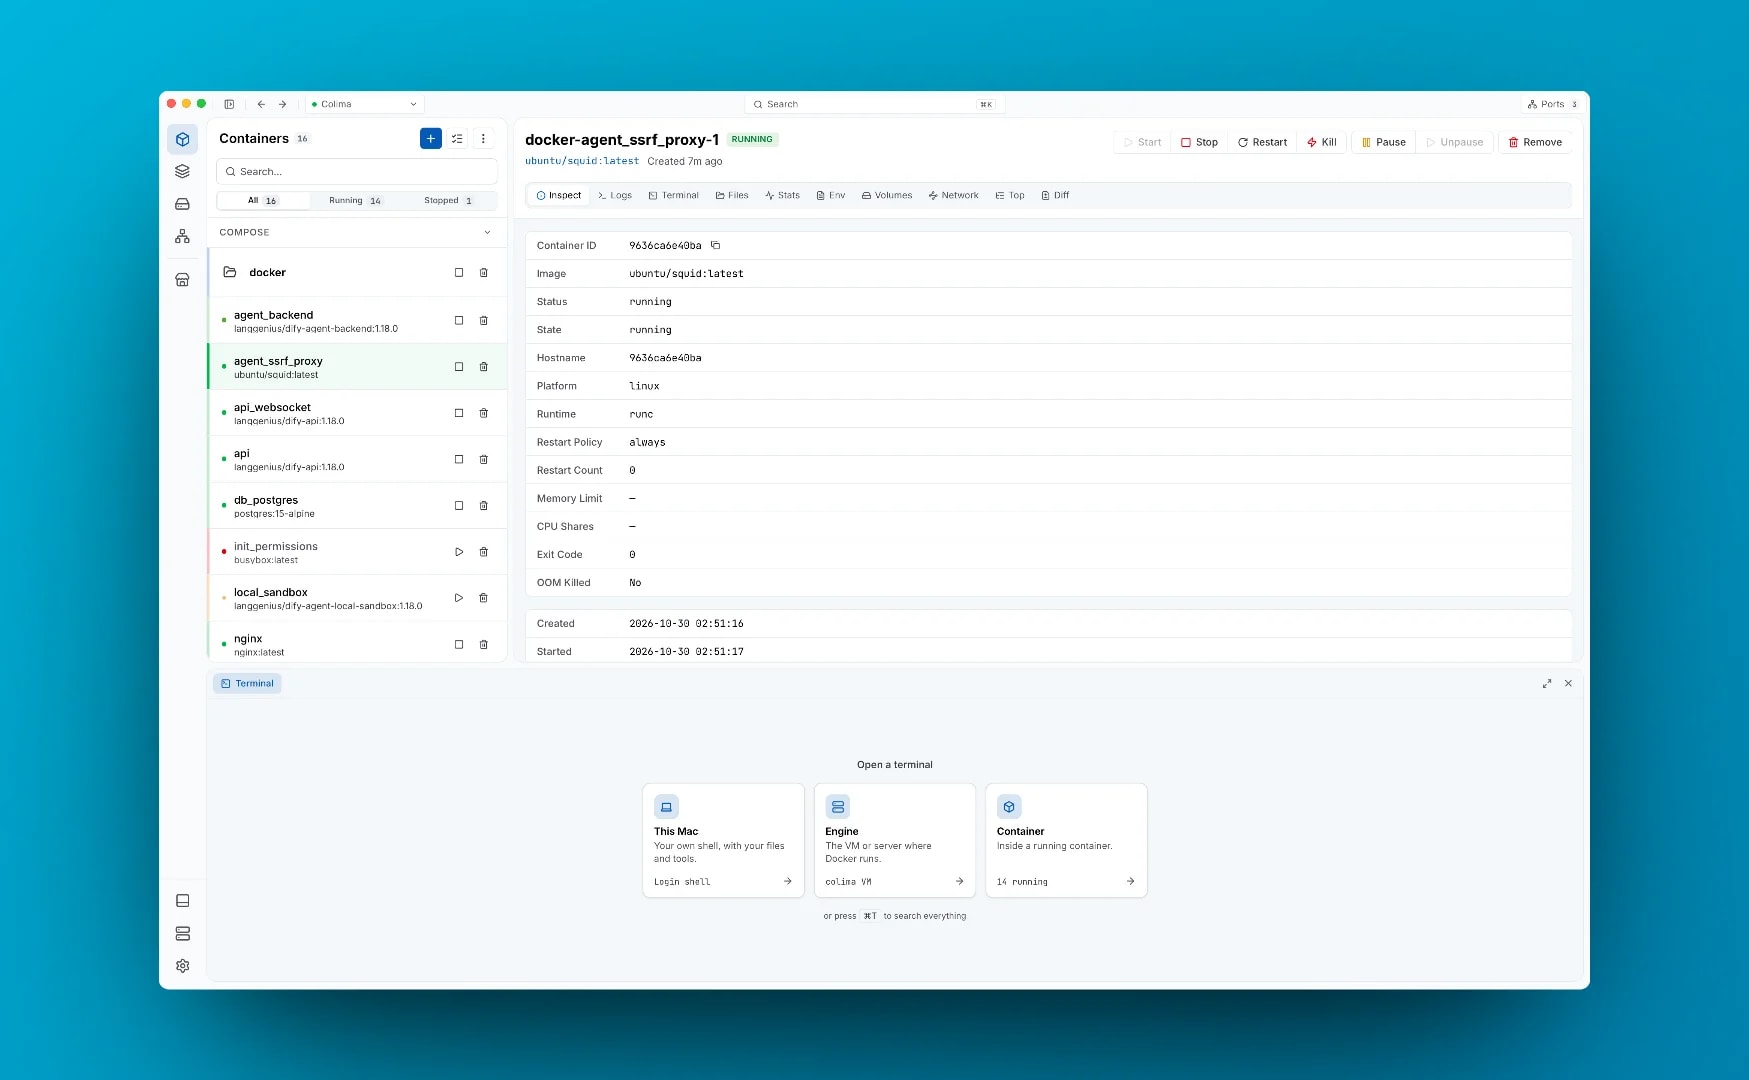1749x1080 pixels.
Task: Switch to the Stats tab
Action: pos(782,196)
